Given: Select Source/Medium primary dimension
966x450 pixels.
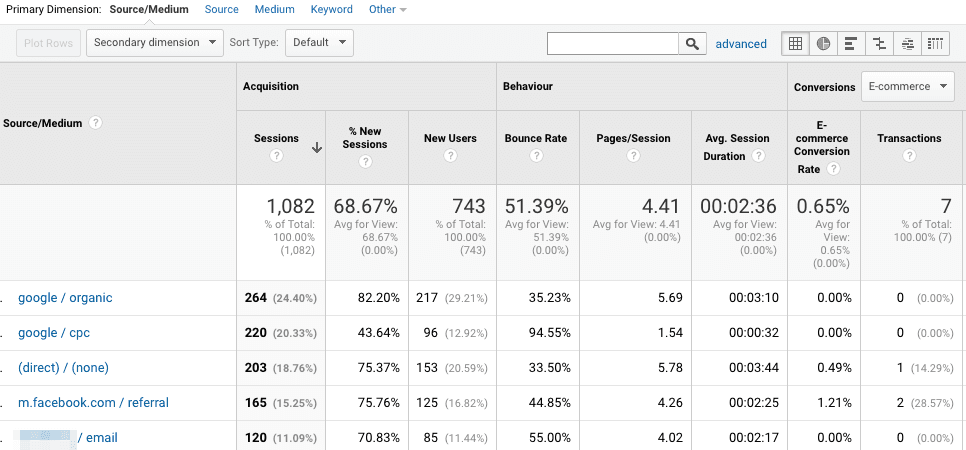Looking at the screenshot, I should click(x=149, y=9).
